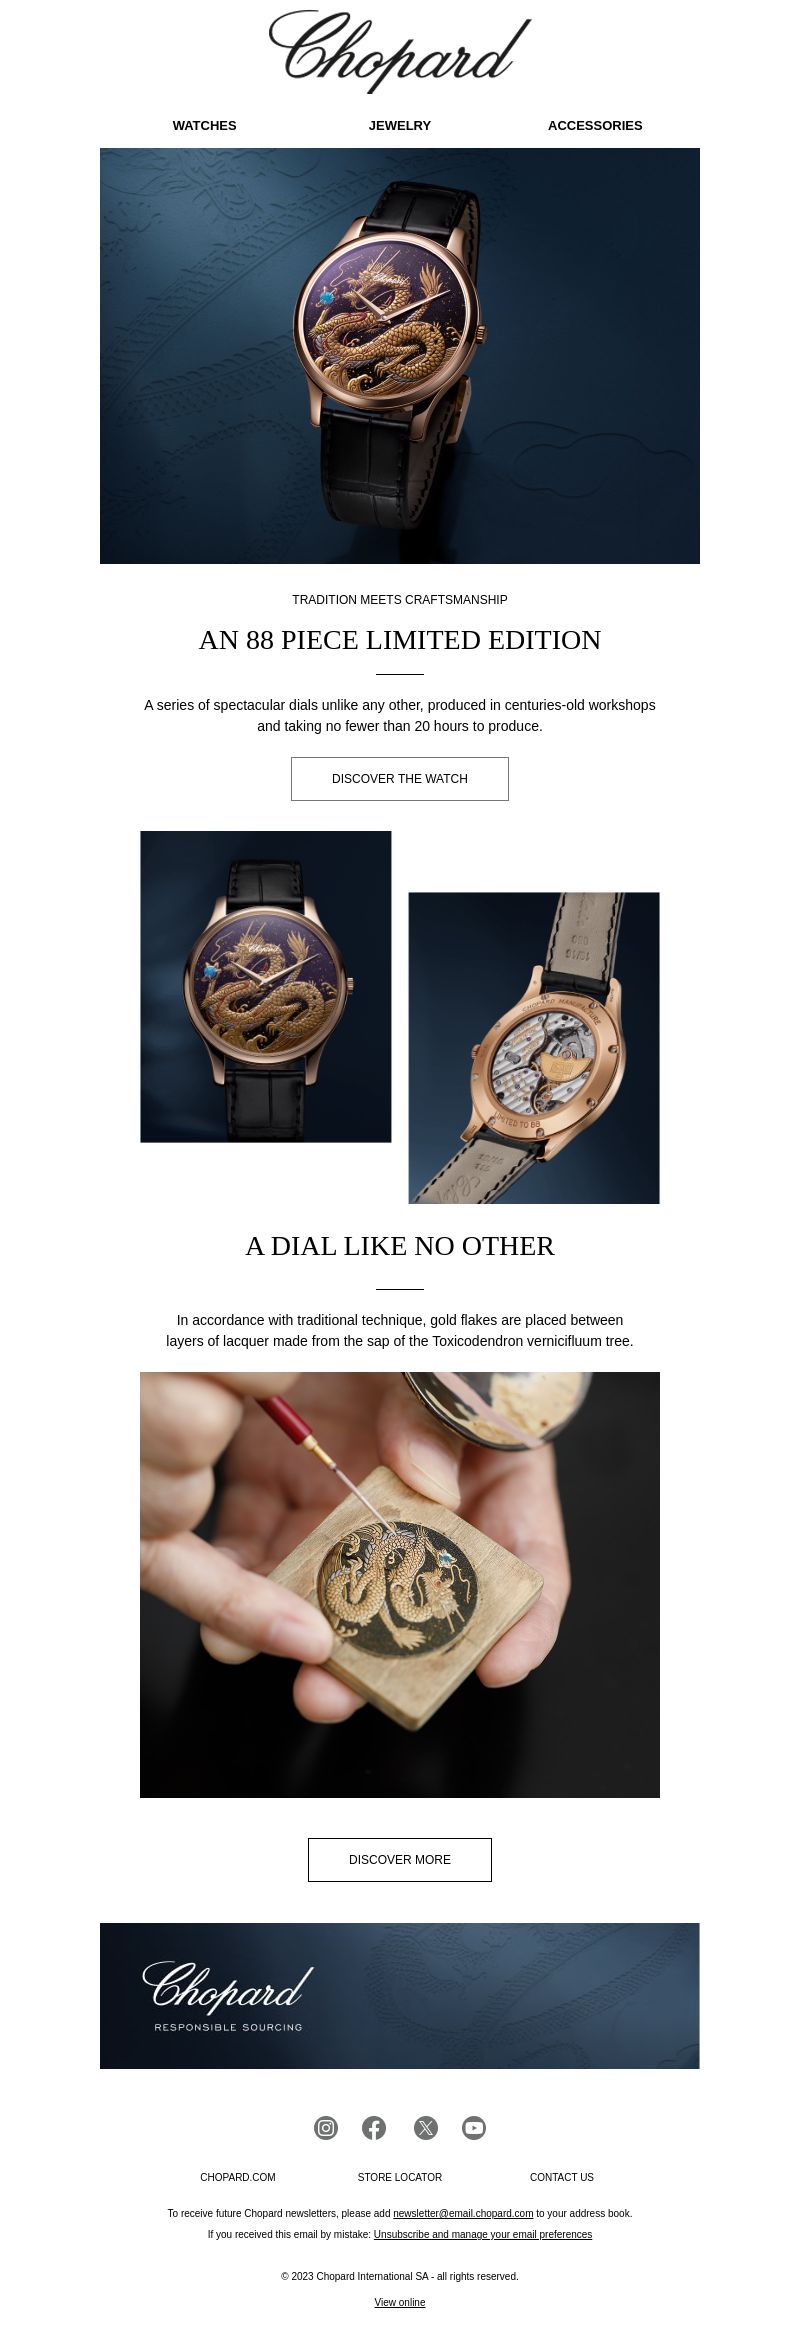
Task: Click the newsletter@email.chopard.com address
Action: pyautogui.click(x=463, y=2214)
